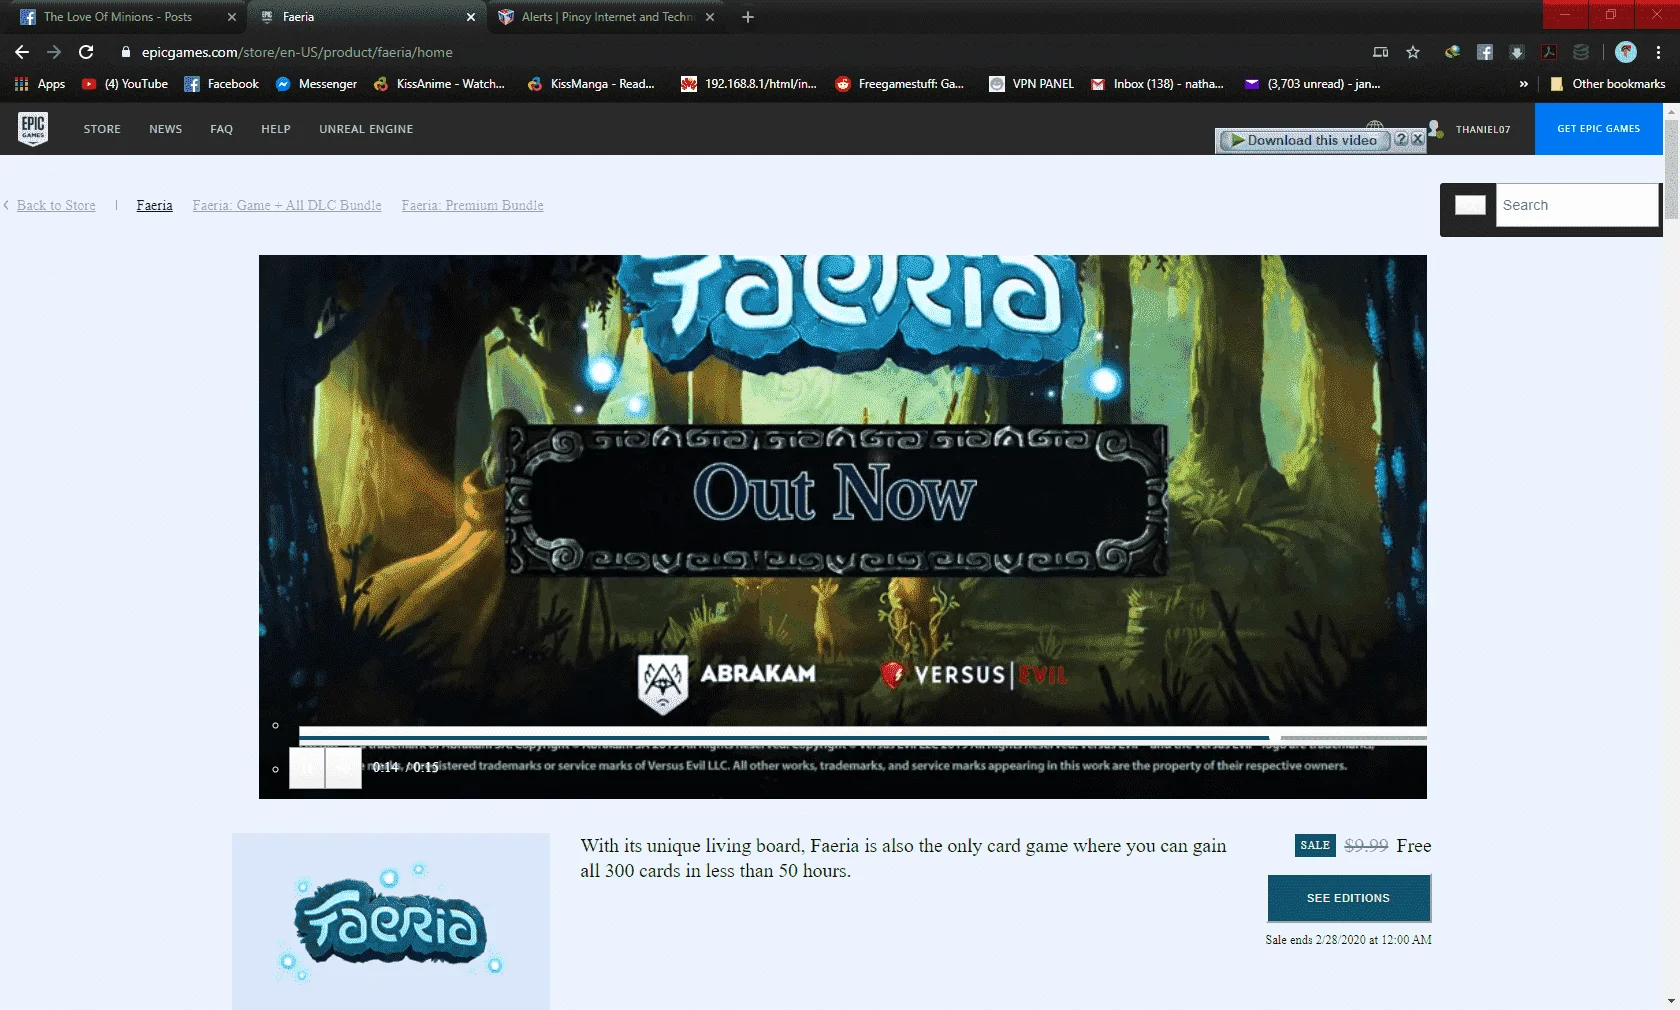The image size is (1680, 1010).
Task: Open the Adobe Acrobat extension icon
Action: tap(1549, 52)
